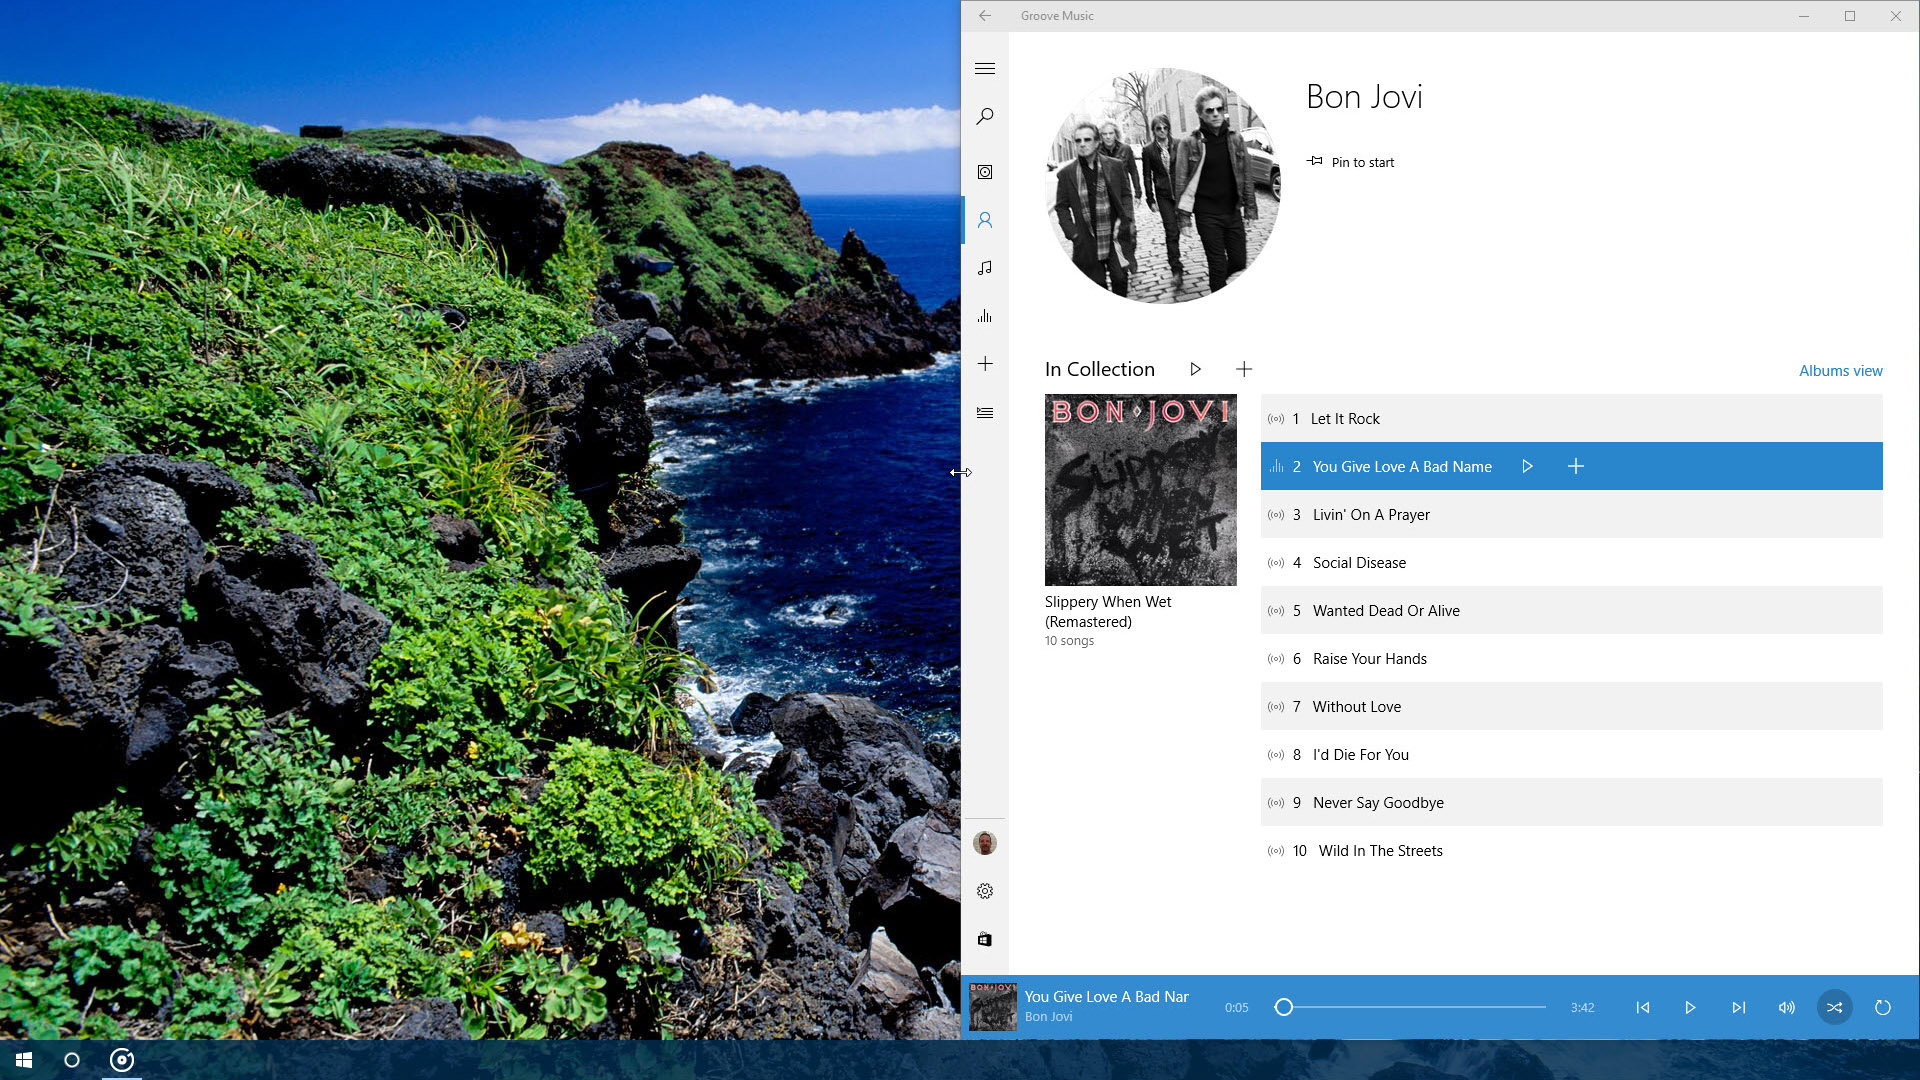
Task: Open Now Playing bars icon in sidebar
Action: pos(985,316)
